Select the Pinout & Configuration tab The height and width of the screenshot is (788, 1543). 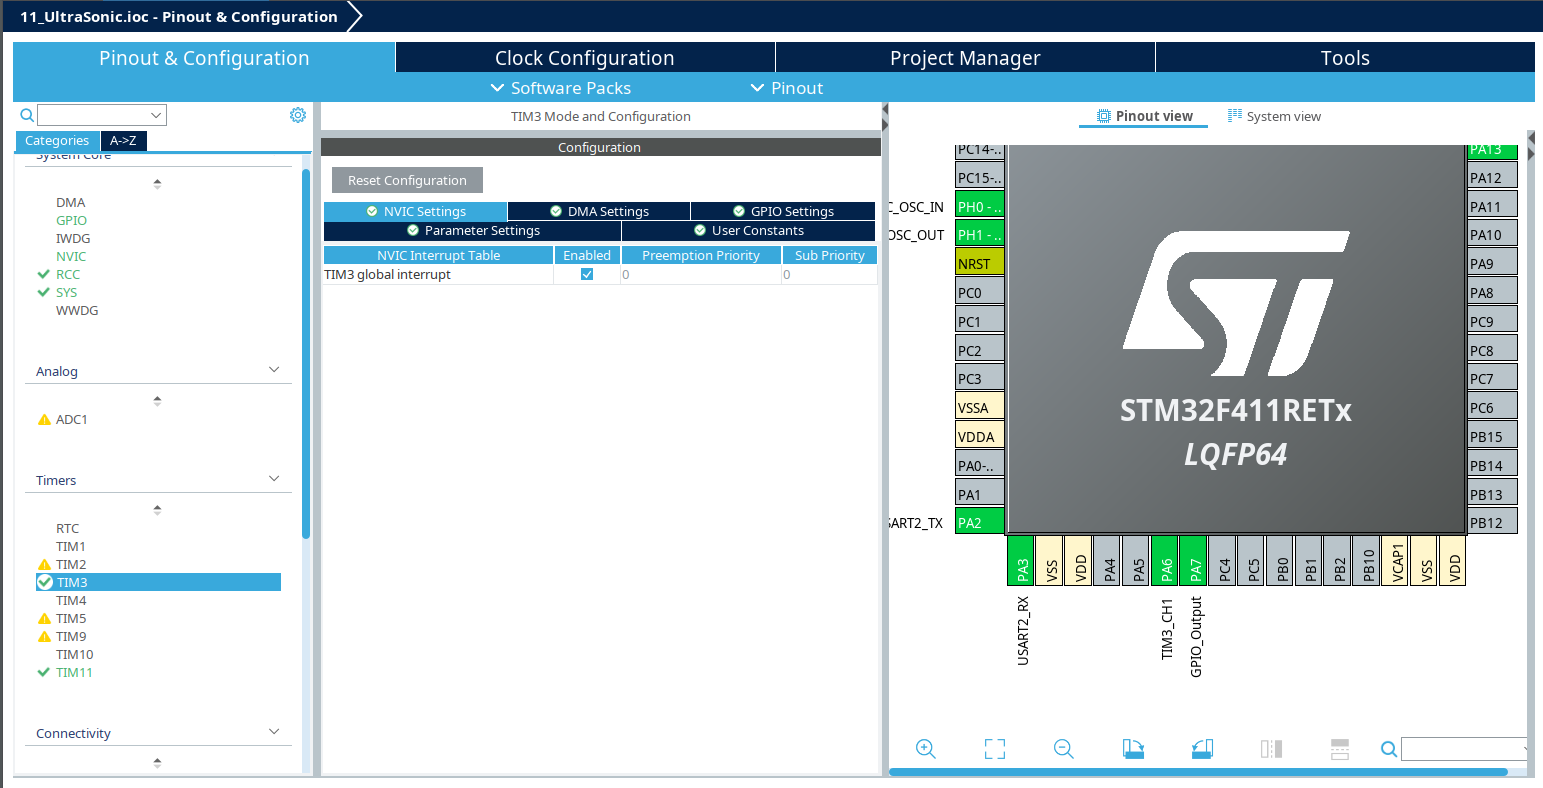point(204,58)
